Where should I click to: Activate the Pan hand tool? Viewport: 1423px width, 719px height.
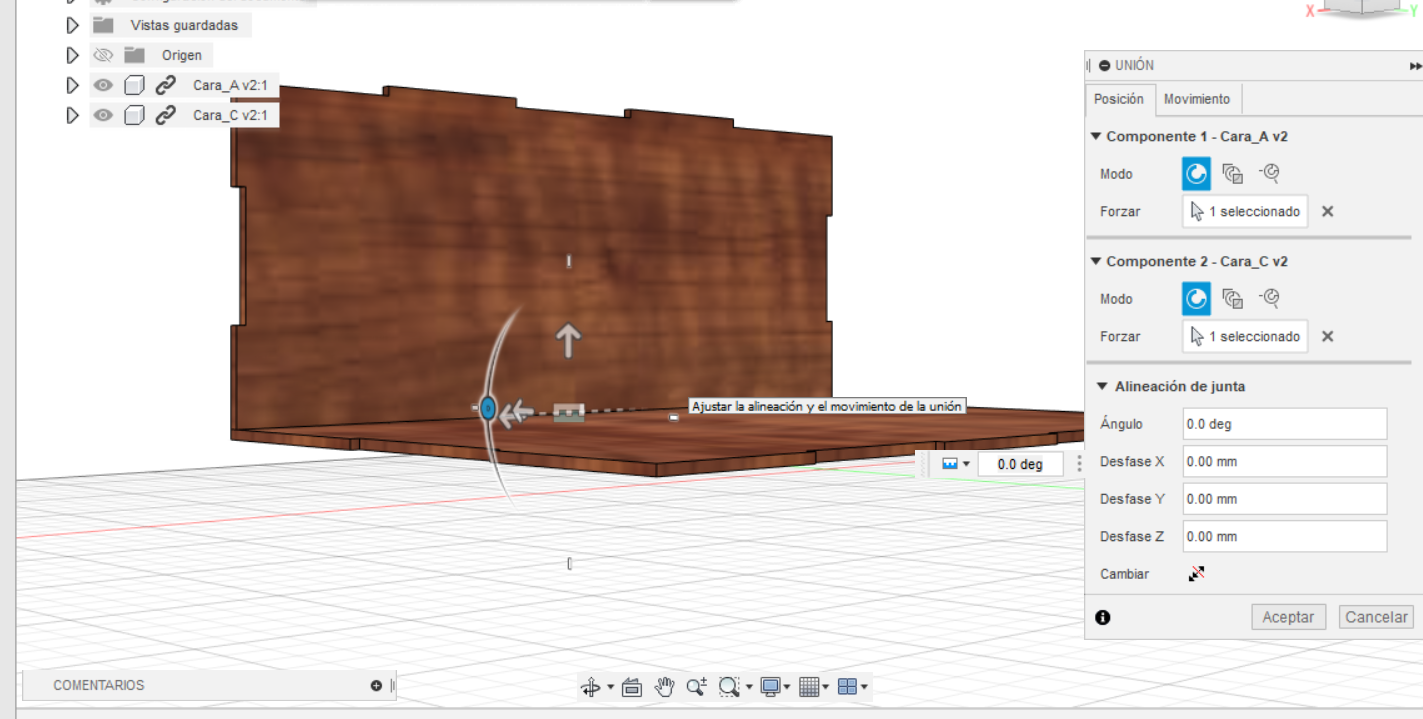tap(664, 687)
